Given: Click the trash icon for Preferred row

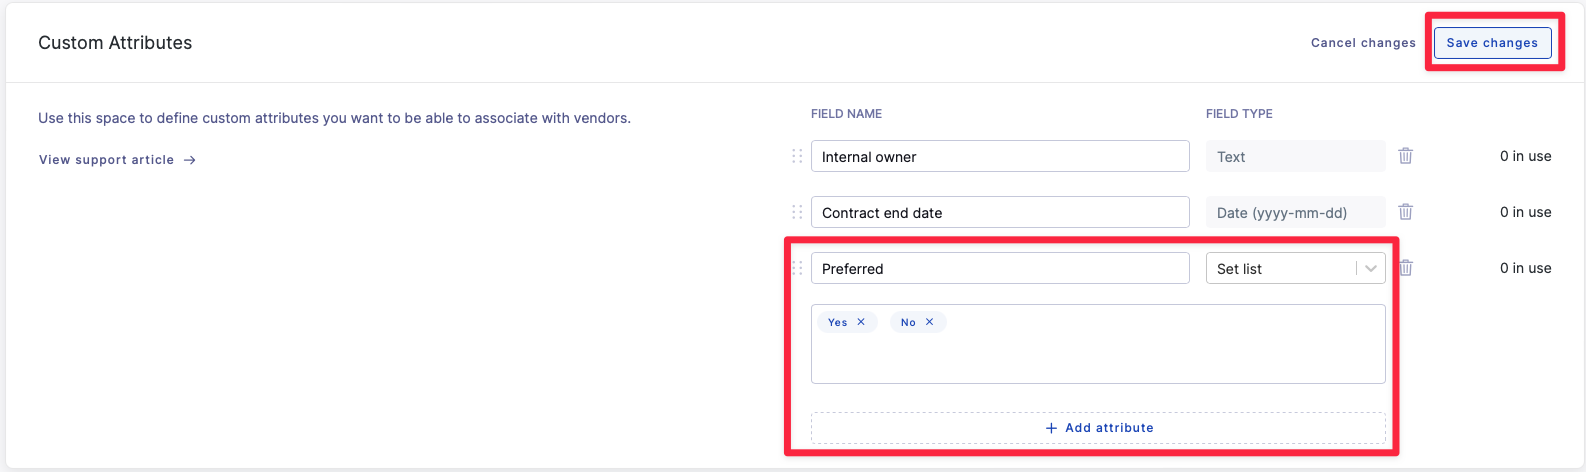Looking at the screenshot, I should 1406,268.
